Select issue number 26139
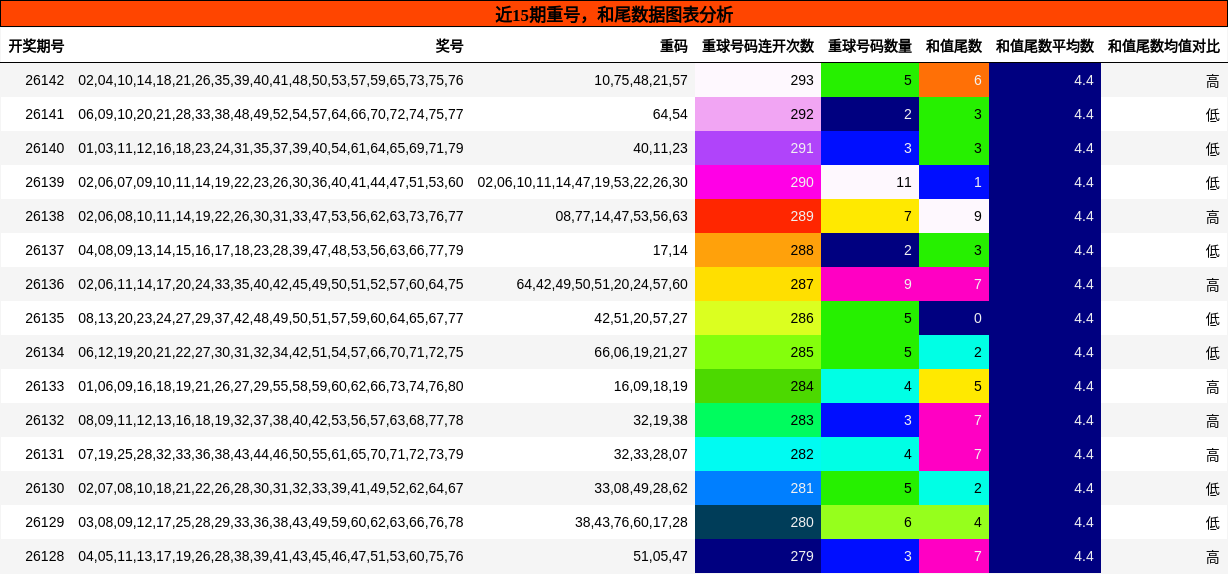The height and width of the screenshot is (574, 1228). point(45,182)
